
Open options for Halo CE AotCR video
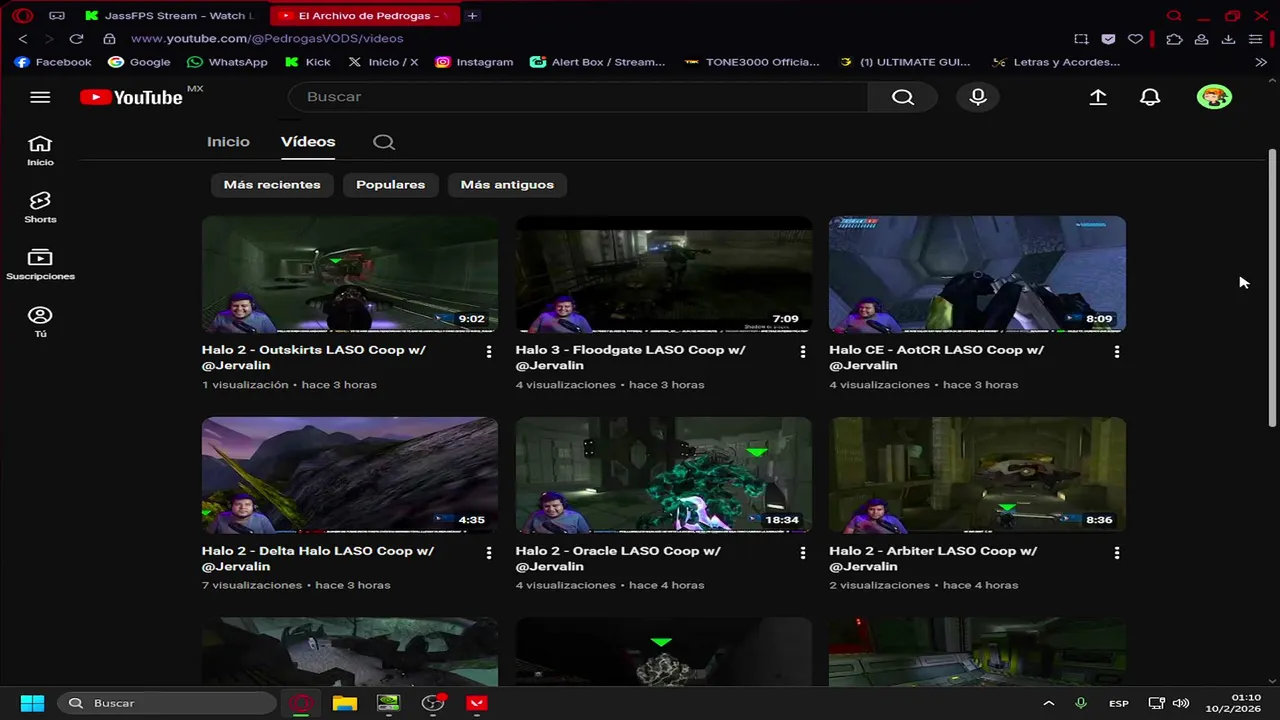click(x=1117, y=352)
